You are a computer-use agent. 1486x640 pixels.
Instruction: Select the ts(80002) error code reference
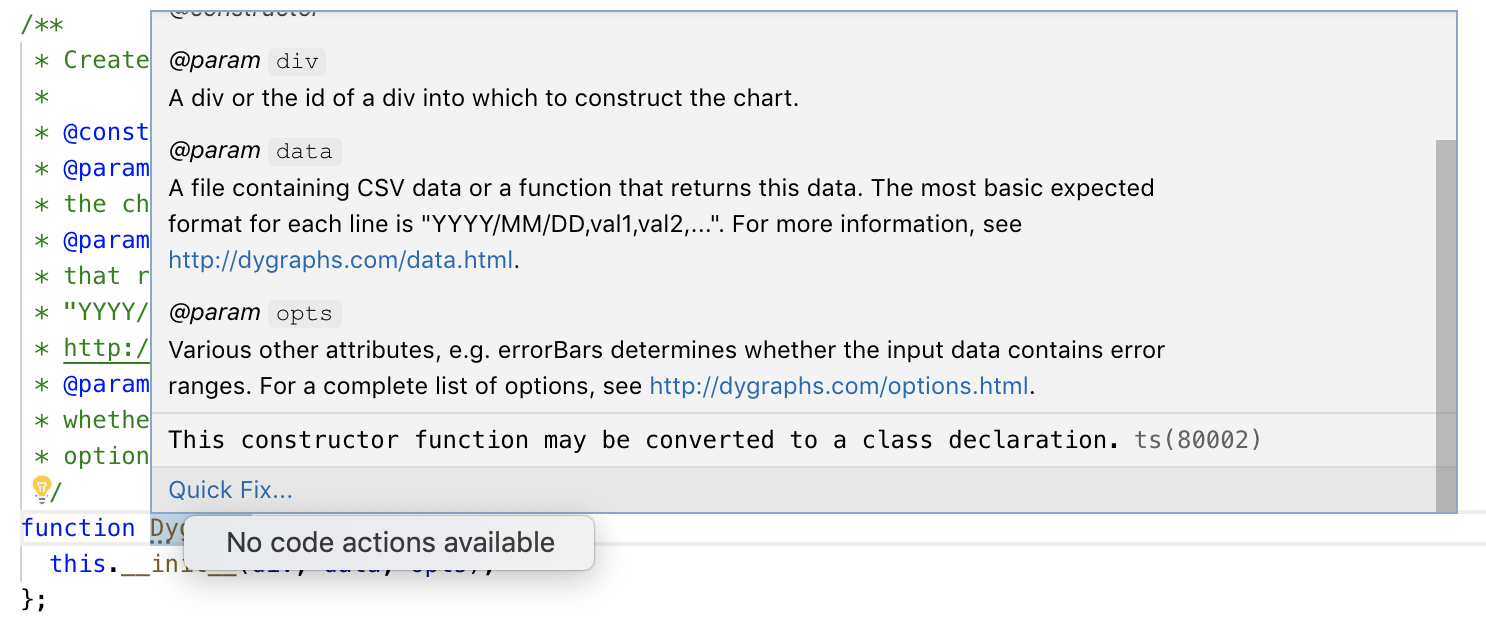tap(1195, 439)
